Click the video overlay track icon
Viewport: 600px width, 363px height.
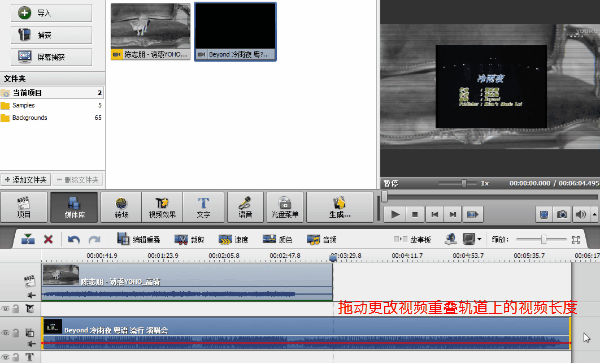click(x=30, y=332)
